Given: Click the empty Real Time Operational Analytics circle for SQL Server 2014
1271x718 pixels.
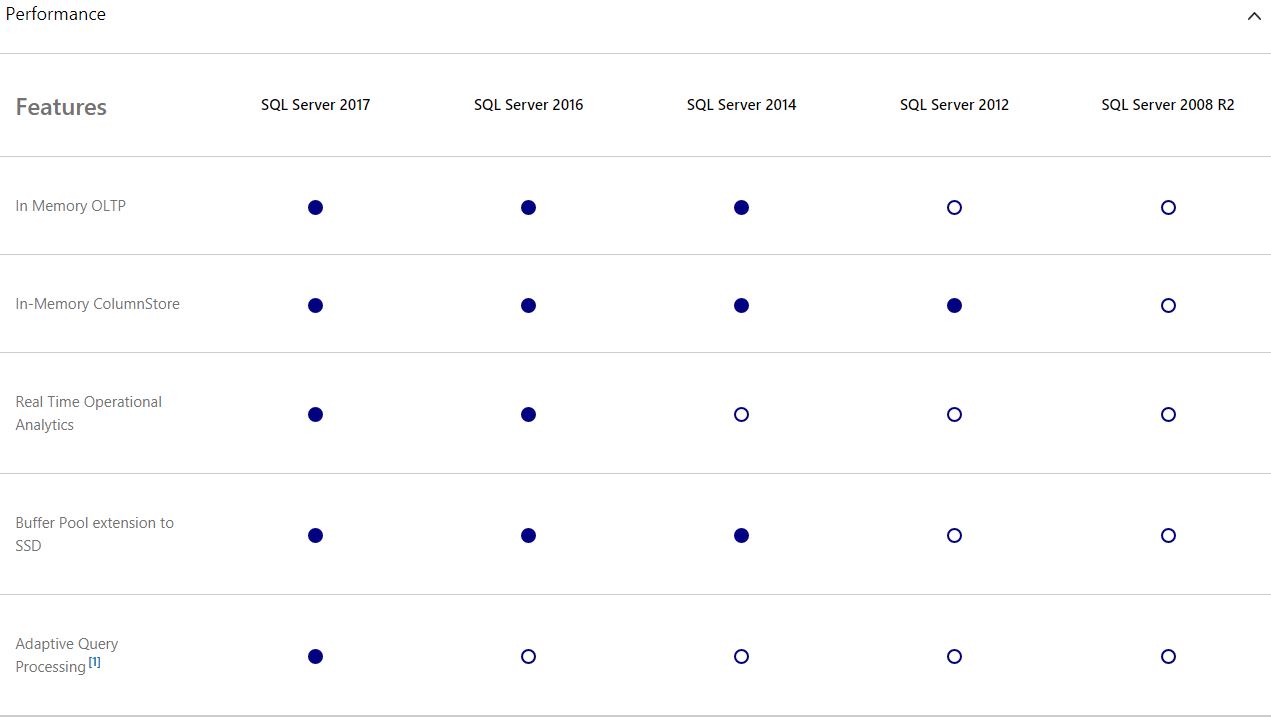Looking at the screenshot, I should [x=741, y=414].
